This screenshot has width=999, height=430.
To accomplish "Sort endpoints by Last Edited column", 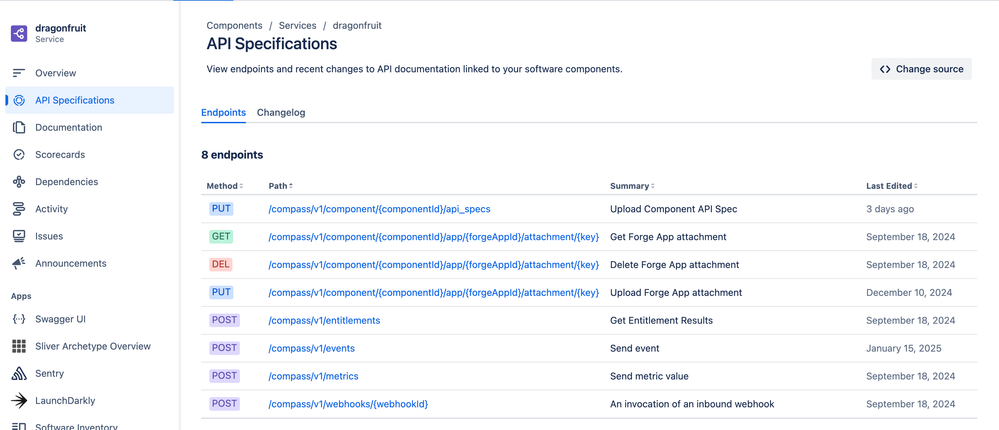I will (891, 186).
